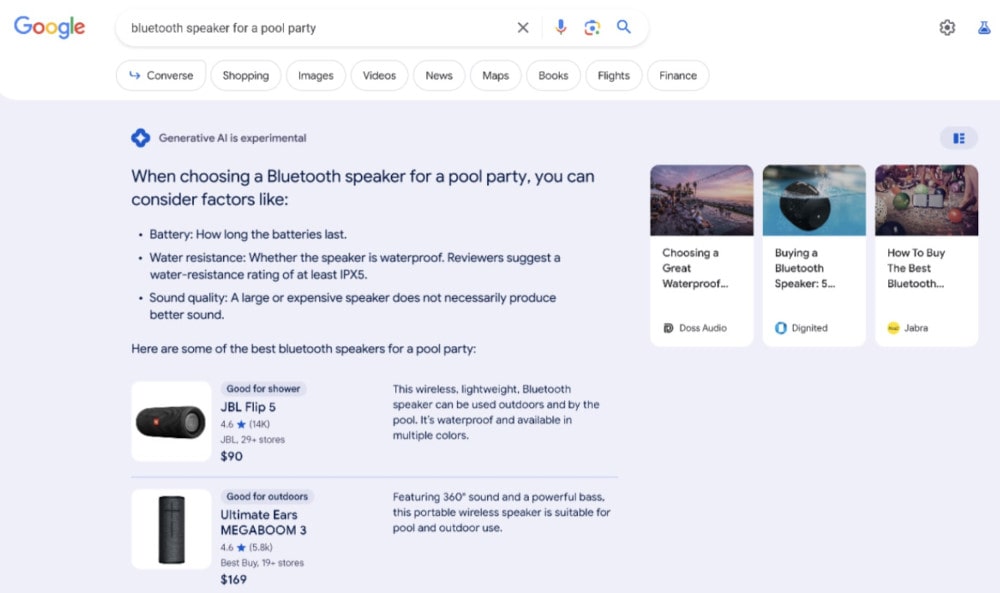Start a Converse session

(x=161, y=75)
